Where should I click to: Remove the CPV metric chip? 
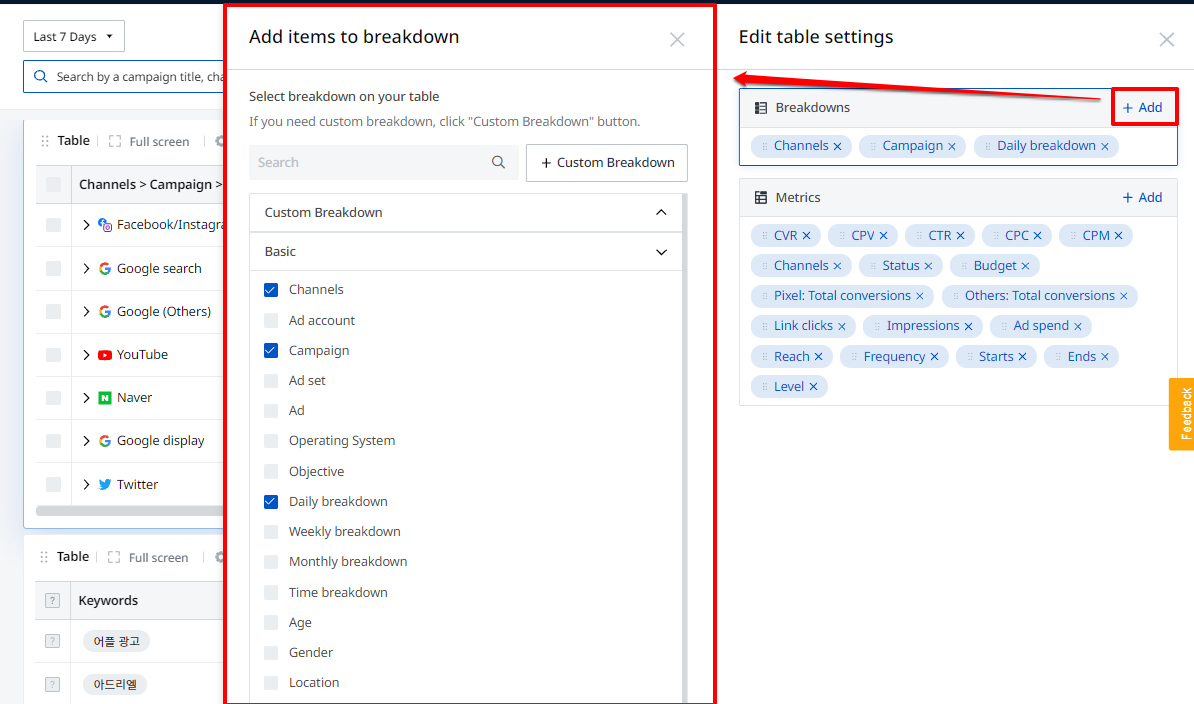[883, 236]
